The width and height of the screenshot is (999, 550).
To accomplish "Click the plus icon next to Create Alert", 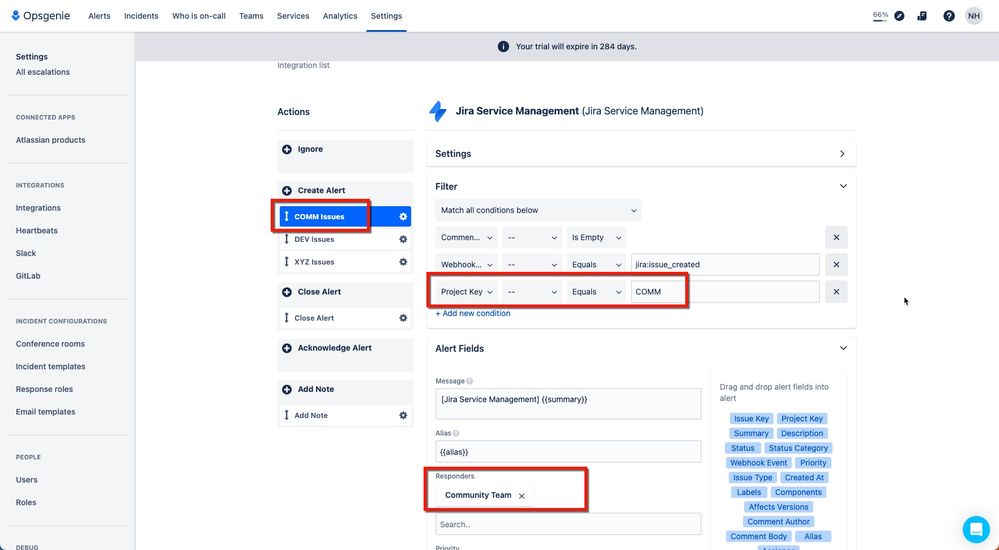I will pos(287,191).
